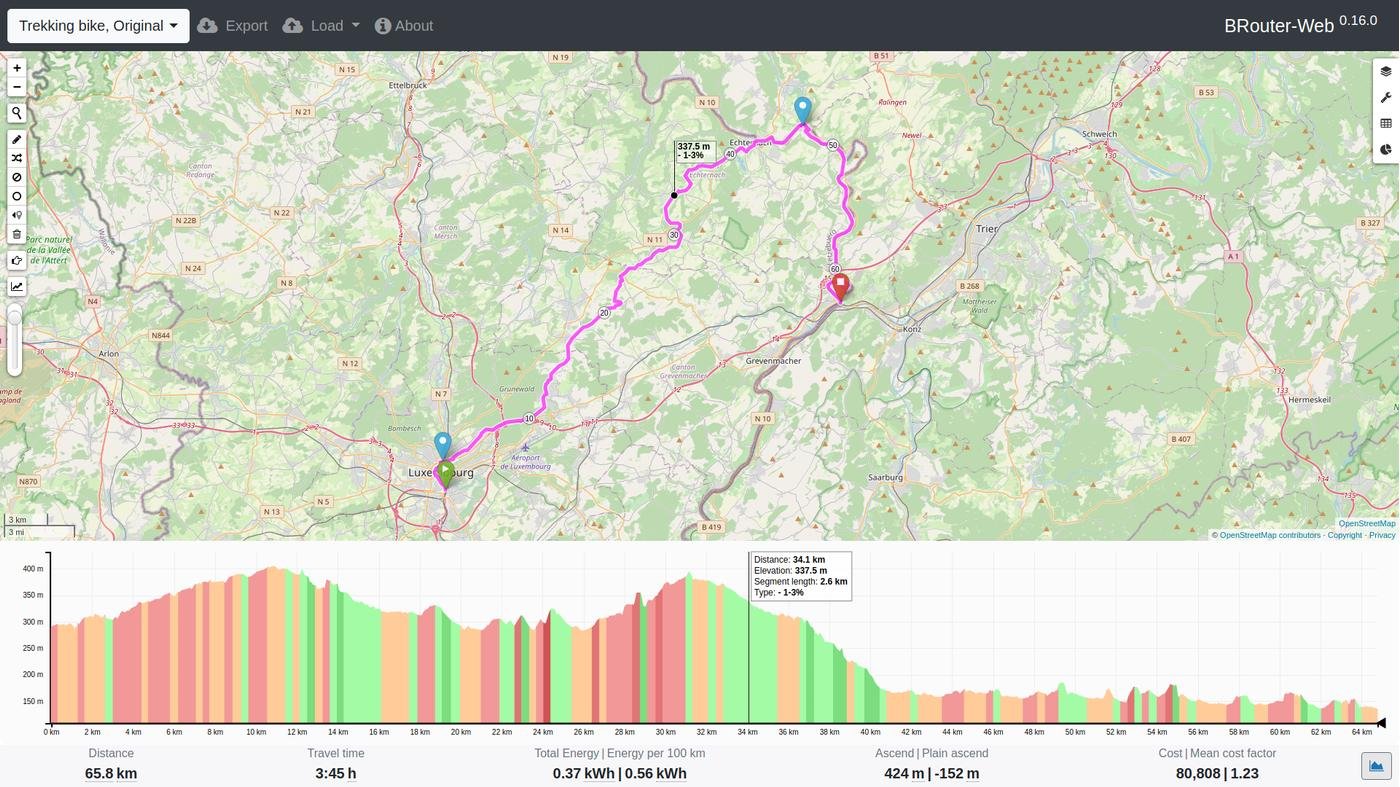This screenshot has height=787, width=1400.
Task: Click the vertical zoom slider handle
Action: [15, 315]
